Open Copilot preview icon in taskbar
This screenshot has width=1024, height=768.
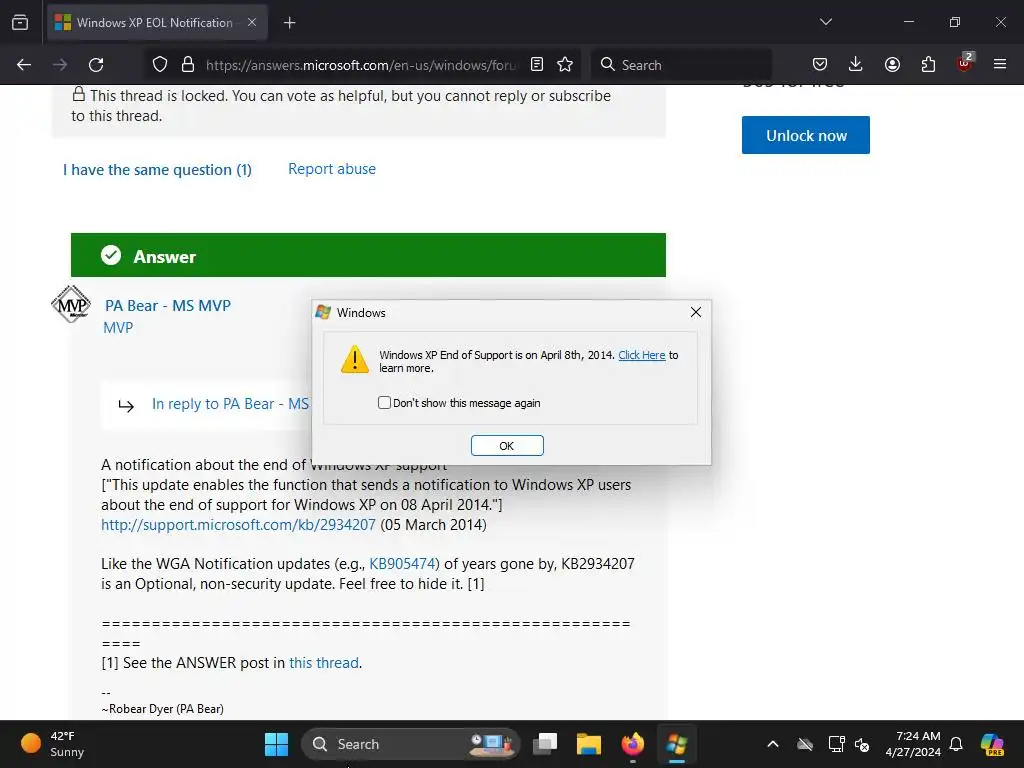point(992,744)
